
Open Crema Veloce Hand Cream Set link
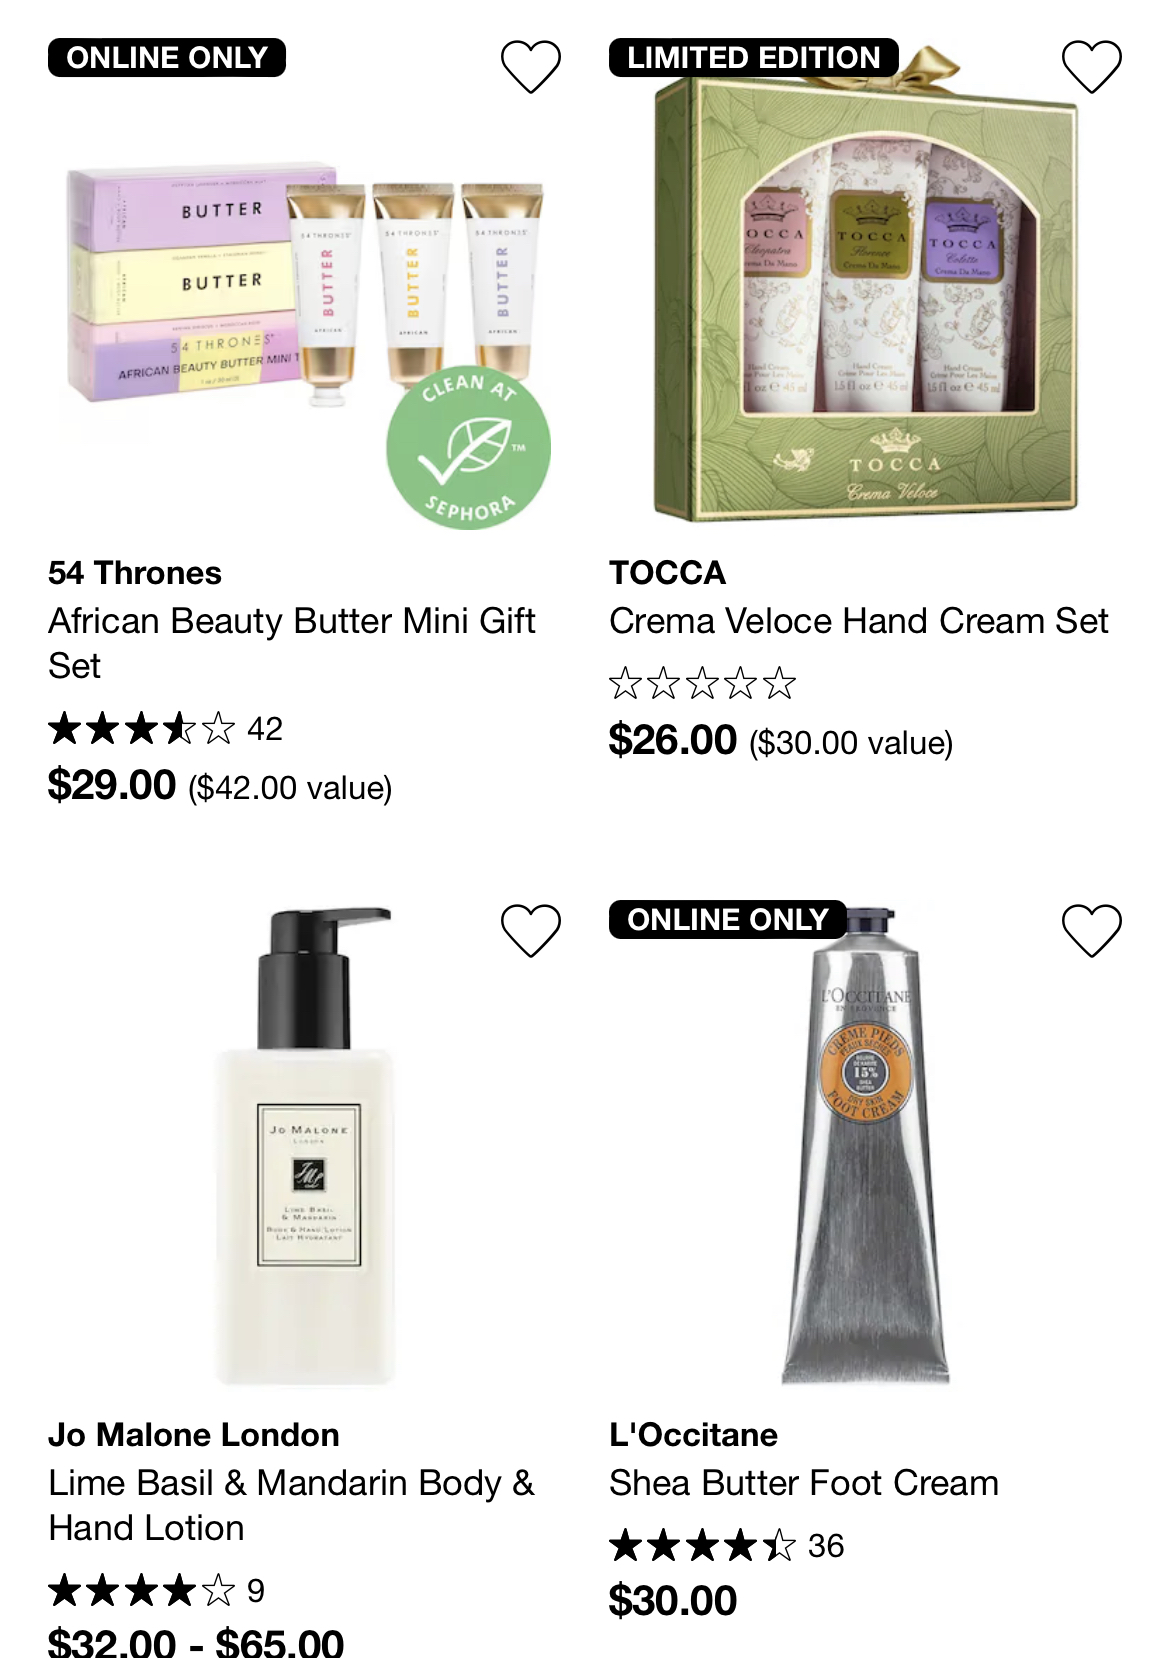[x=859, y=621]
